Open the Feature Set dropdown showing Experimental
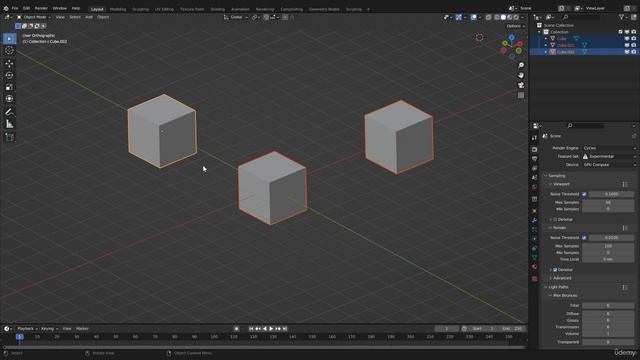Image resolution: width=640 pixels, height=360 pixels. pyautogui.click(x=609, y=156)
